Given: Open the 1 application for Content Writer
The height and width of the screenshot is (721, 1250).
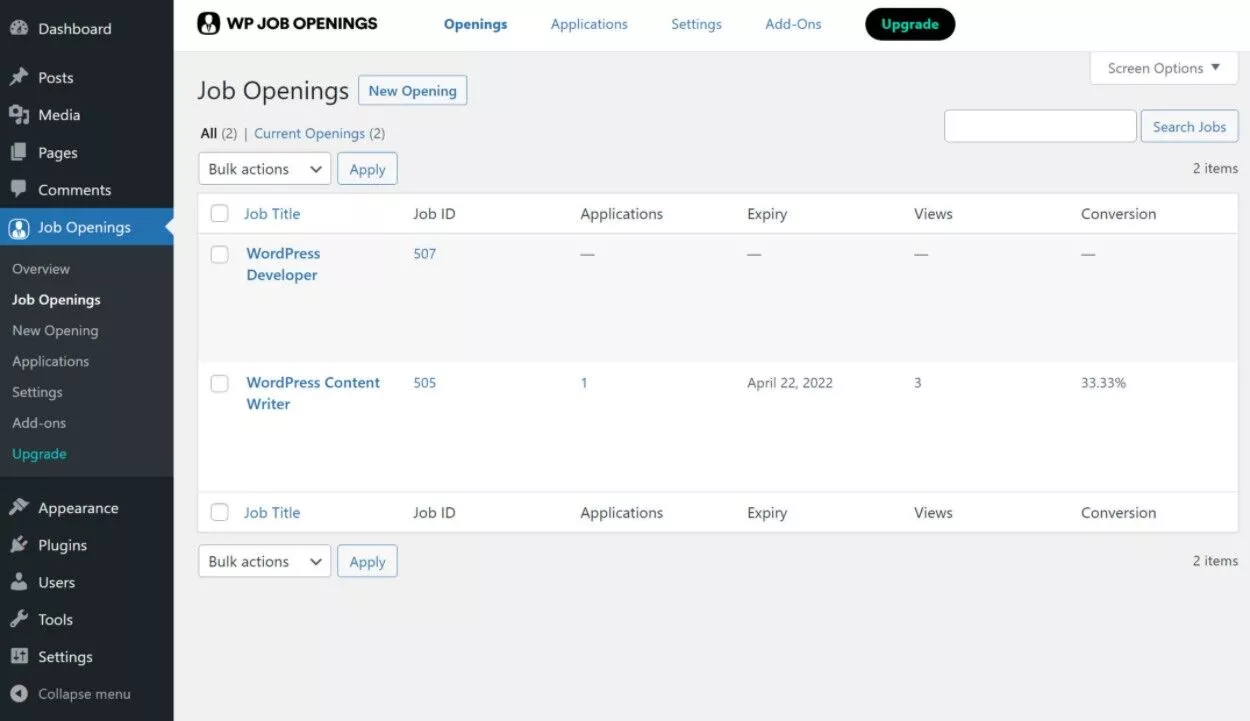Looking at the screenshot, I should click(584, 383).
